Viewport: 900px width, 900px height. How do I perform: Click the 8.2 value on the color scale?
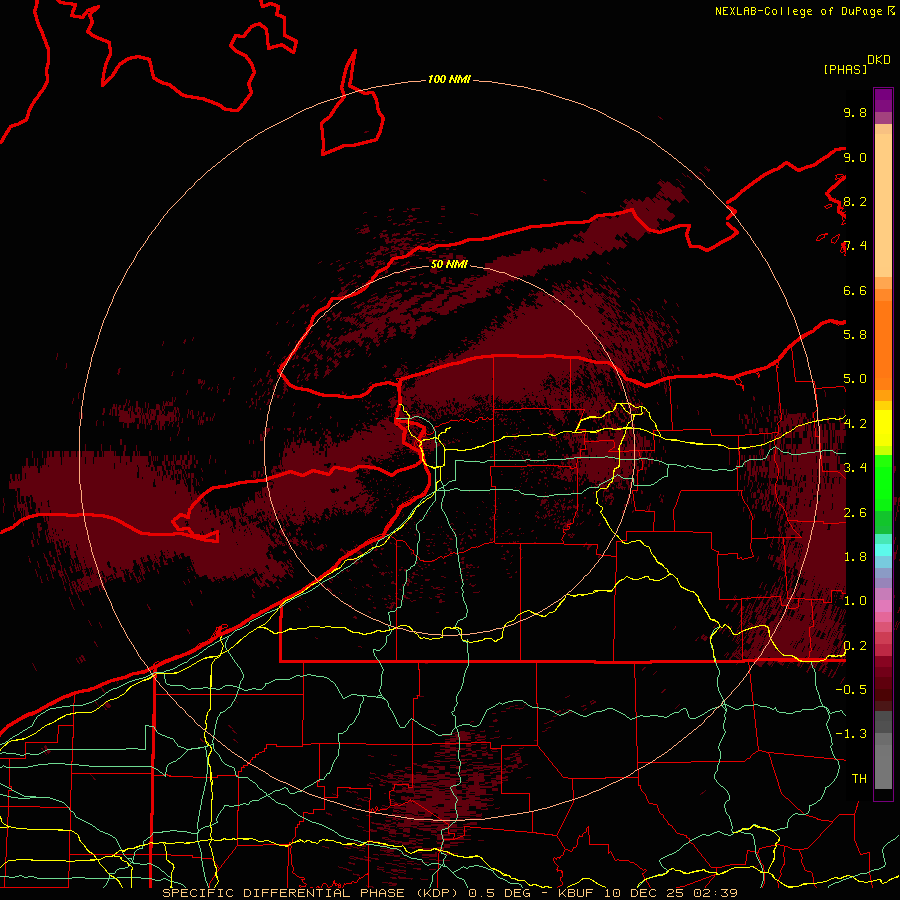(855, 201)
